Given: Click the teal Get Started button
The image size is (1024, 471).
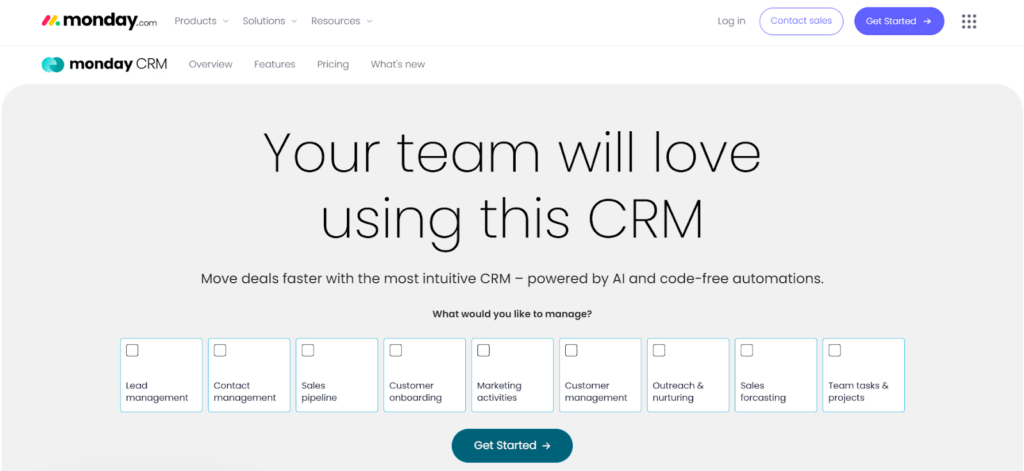Looking at the screenshot, I should 512,445.
